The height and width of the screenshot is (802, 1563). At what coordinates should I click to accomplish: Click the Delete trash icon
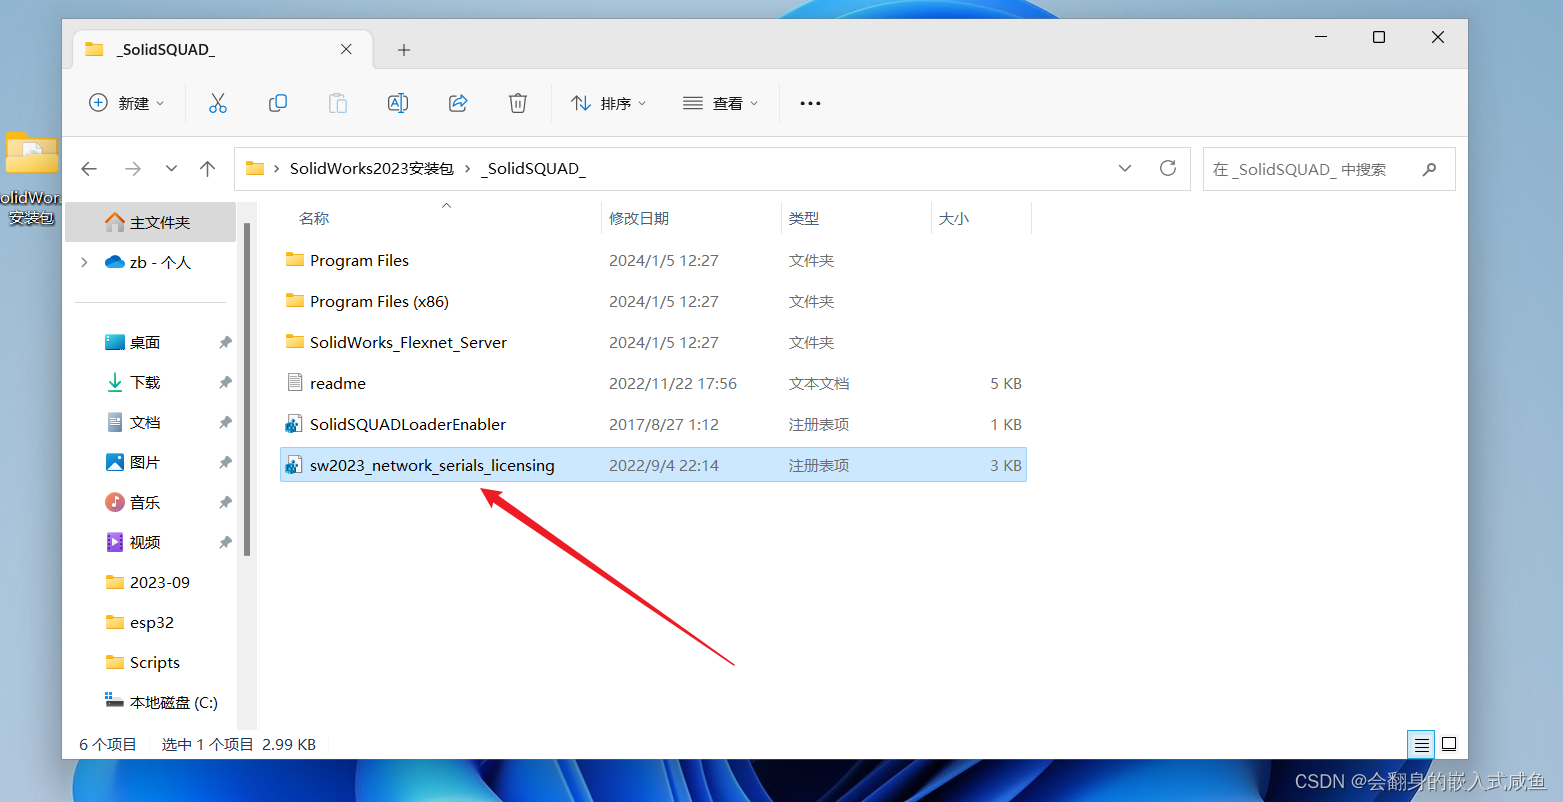tap(518, 103)
